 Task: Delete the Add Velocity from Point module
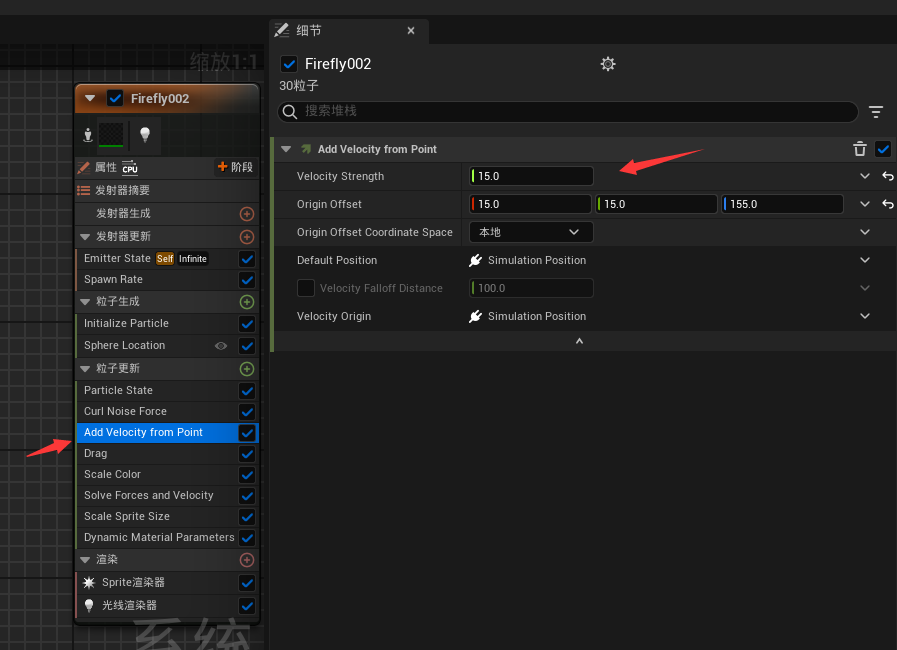860,149
